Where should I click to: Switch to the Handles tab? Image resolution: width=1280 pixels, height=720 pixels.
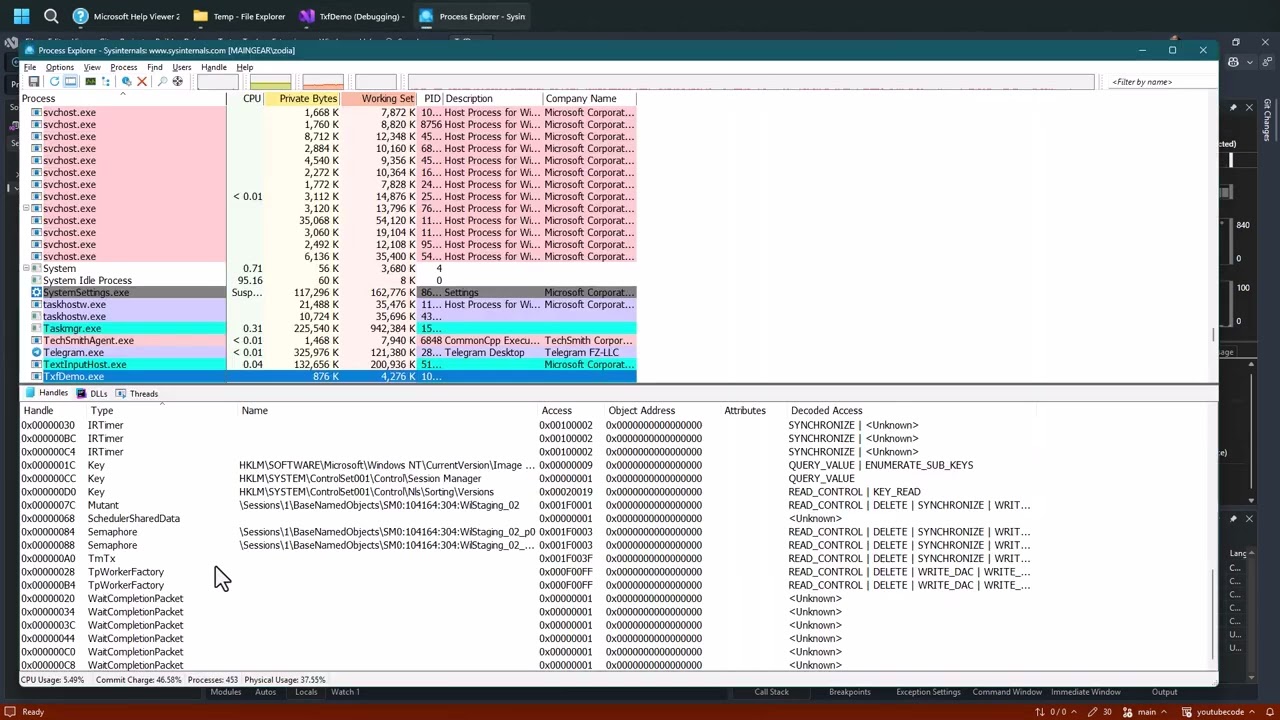click(46, 393)
